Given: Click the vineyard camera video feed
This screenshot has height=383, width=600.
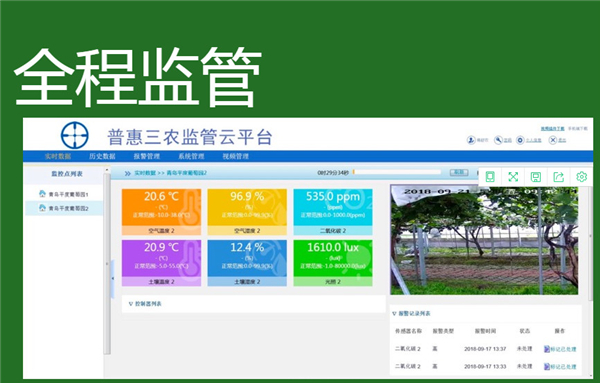Looking at the screenshot, I should [484, 240].
